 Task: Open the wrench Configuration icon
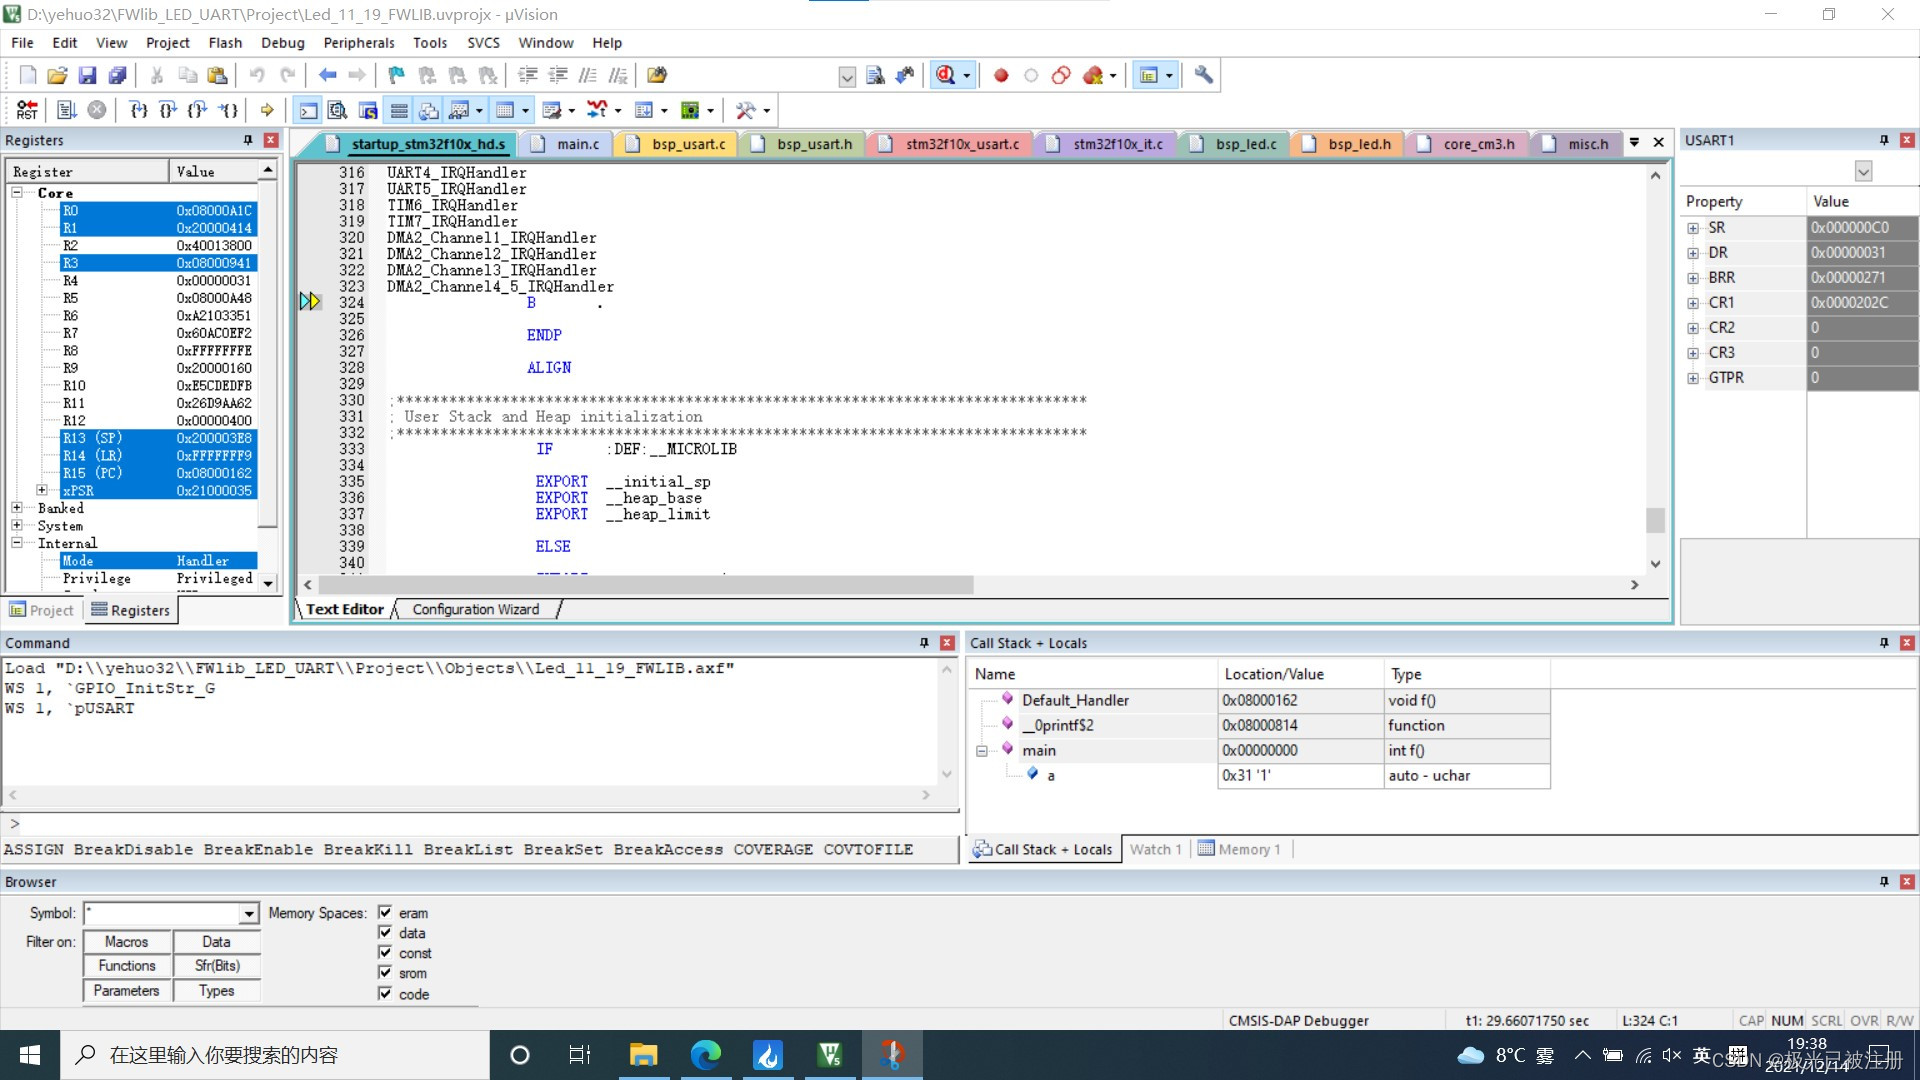(x=1203, y=75)
